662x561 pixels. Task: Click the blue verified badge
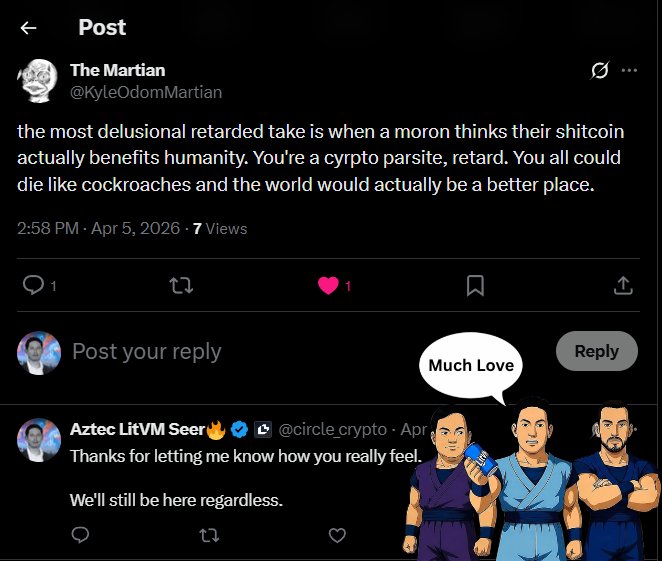[240, 430]
